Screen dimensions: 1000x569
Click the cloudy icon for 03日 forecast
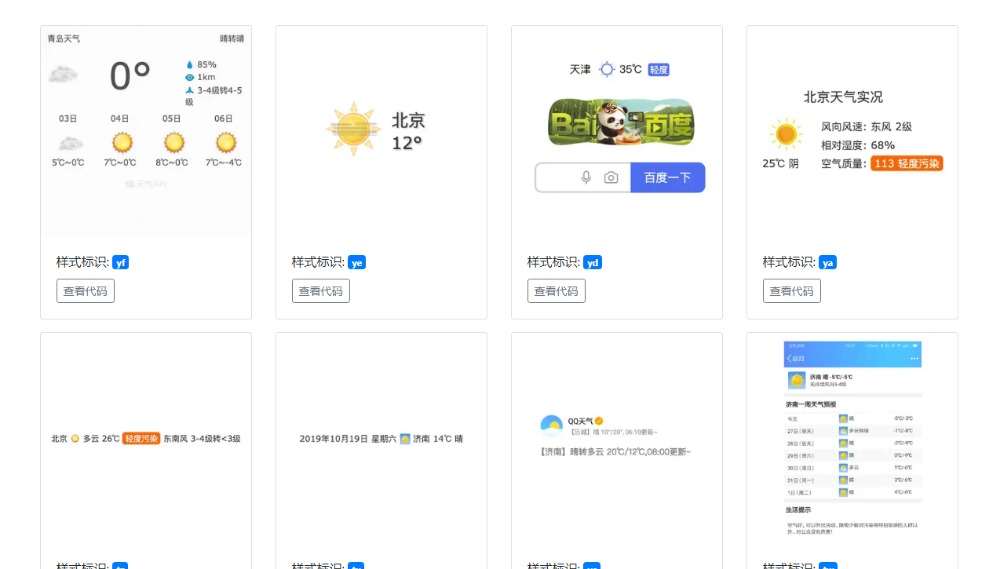[69, 143]
